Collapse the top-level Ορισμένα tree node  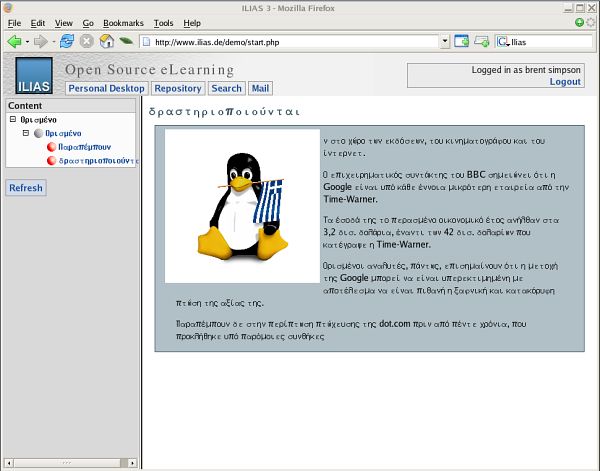click(13, 119)
